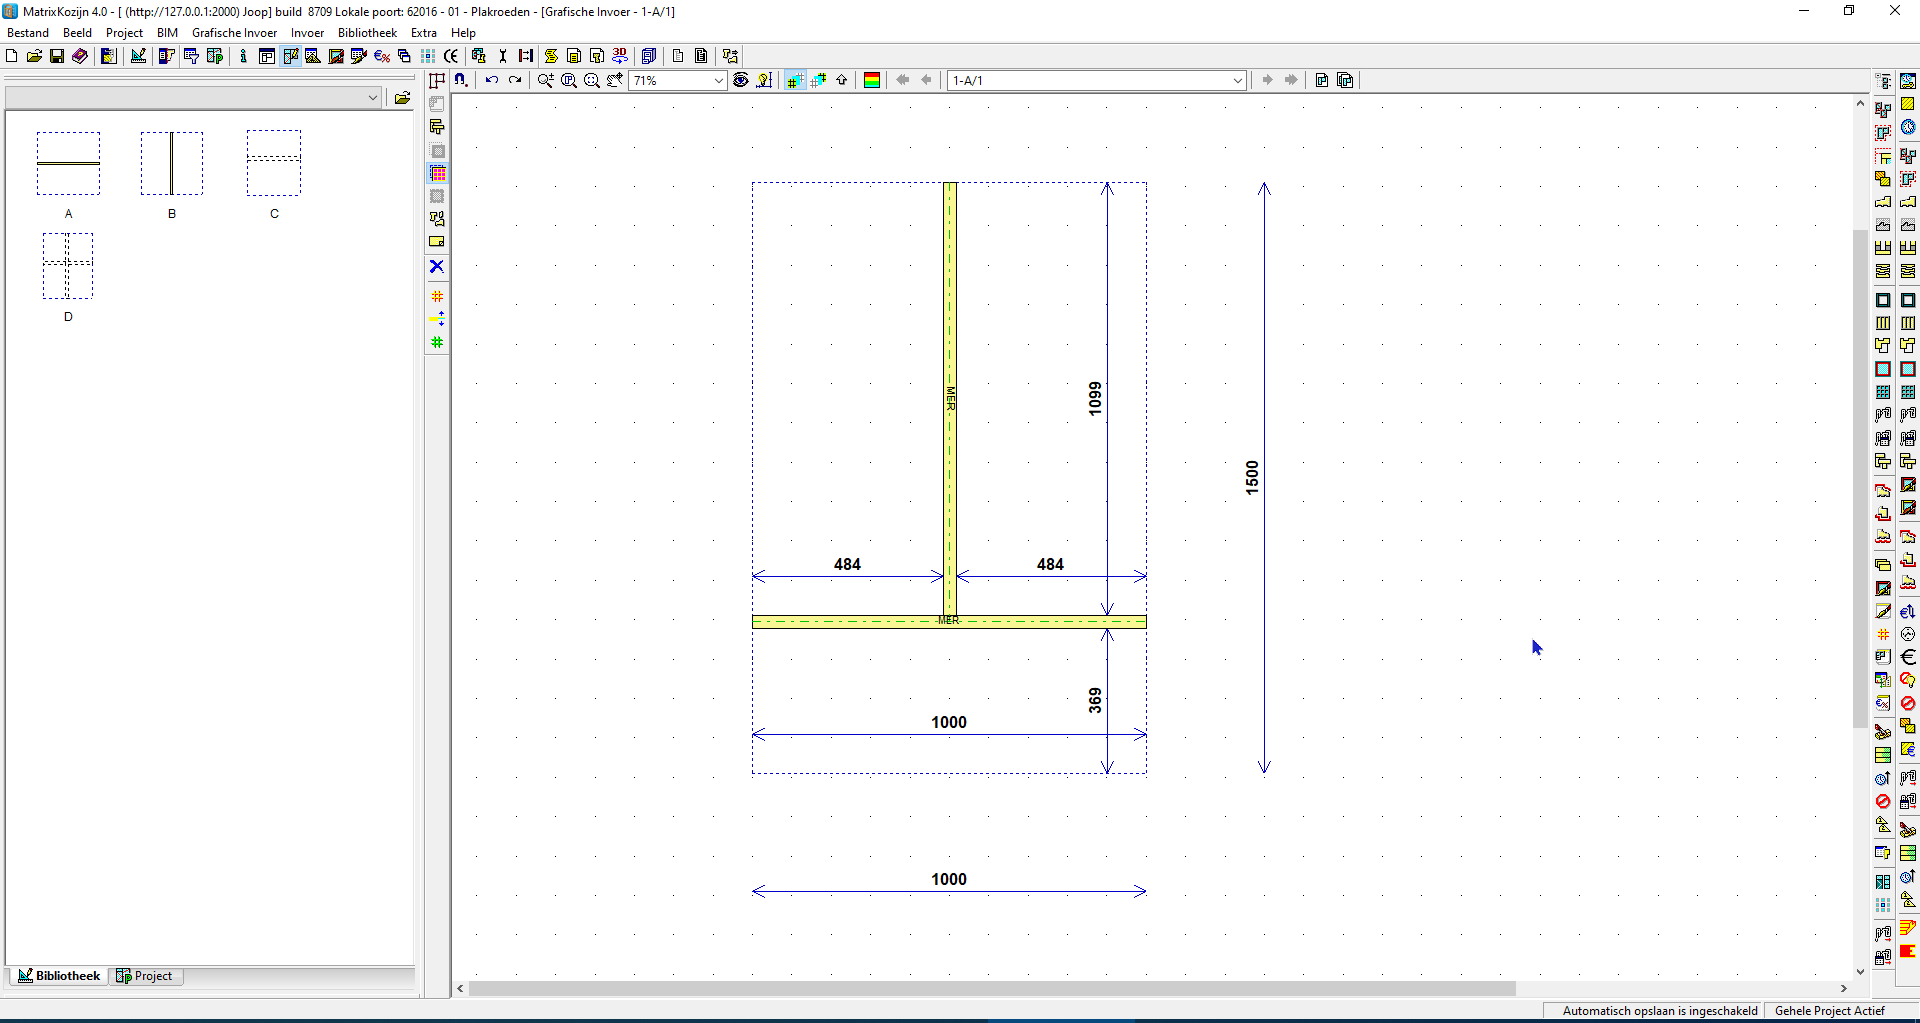This screenshot has height=1023, width=1920.
Task: Open the library path dropdown above thumbnails
Action: tap(373, 97)
